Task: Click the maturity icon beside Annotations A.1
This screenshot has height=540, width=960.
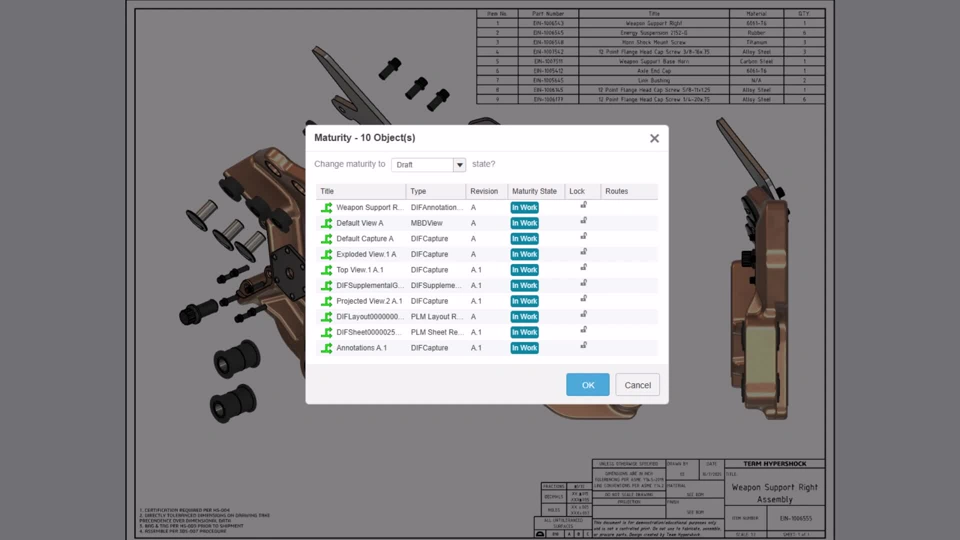Action: (x=326, y=348)
